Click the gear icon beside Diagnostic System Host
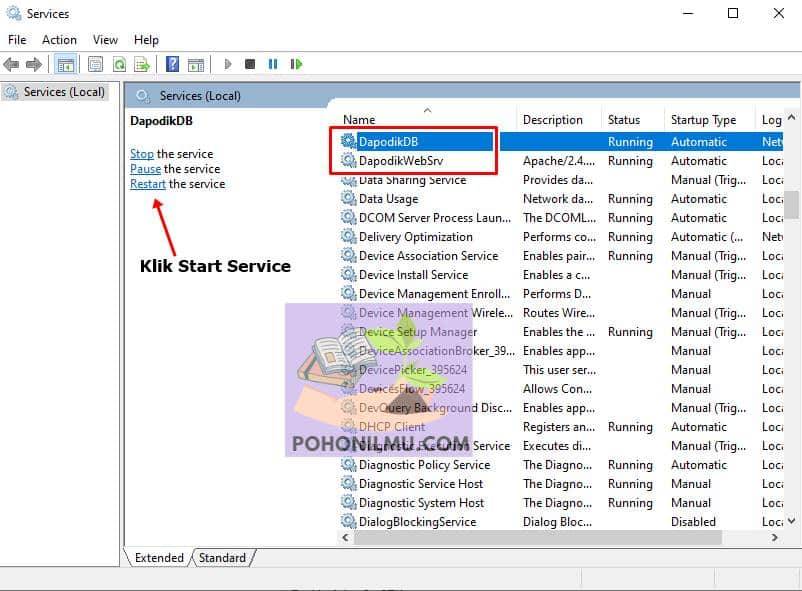The width and height of the screenshot is (802, 591). (x=348, y=502)
